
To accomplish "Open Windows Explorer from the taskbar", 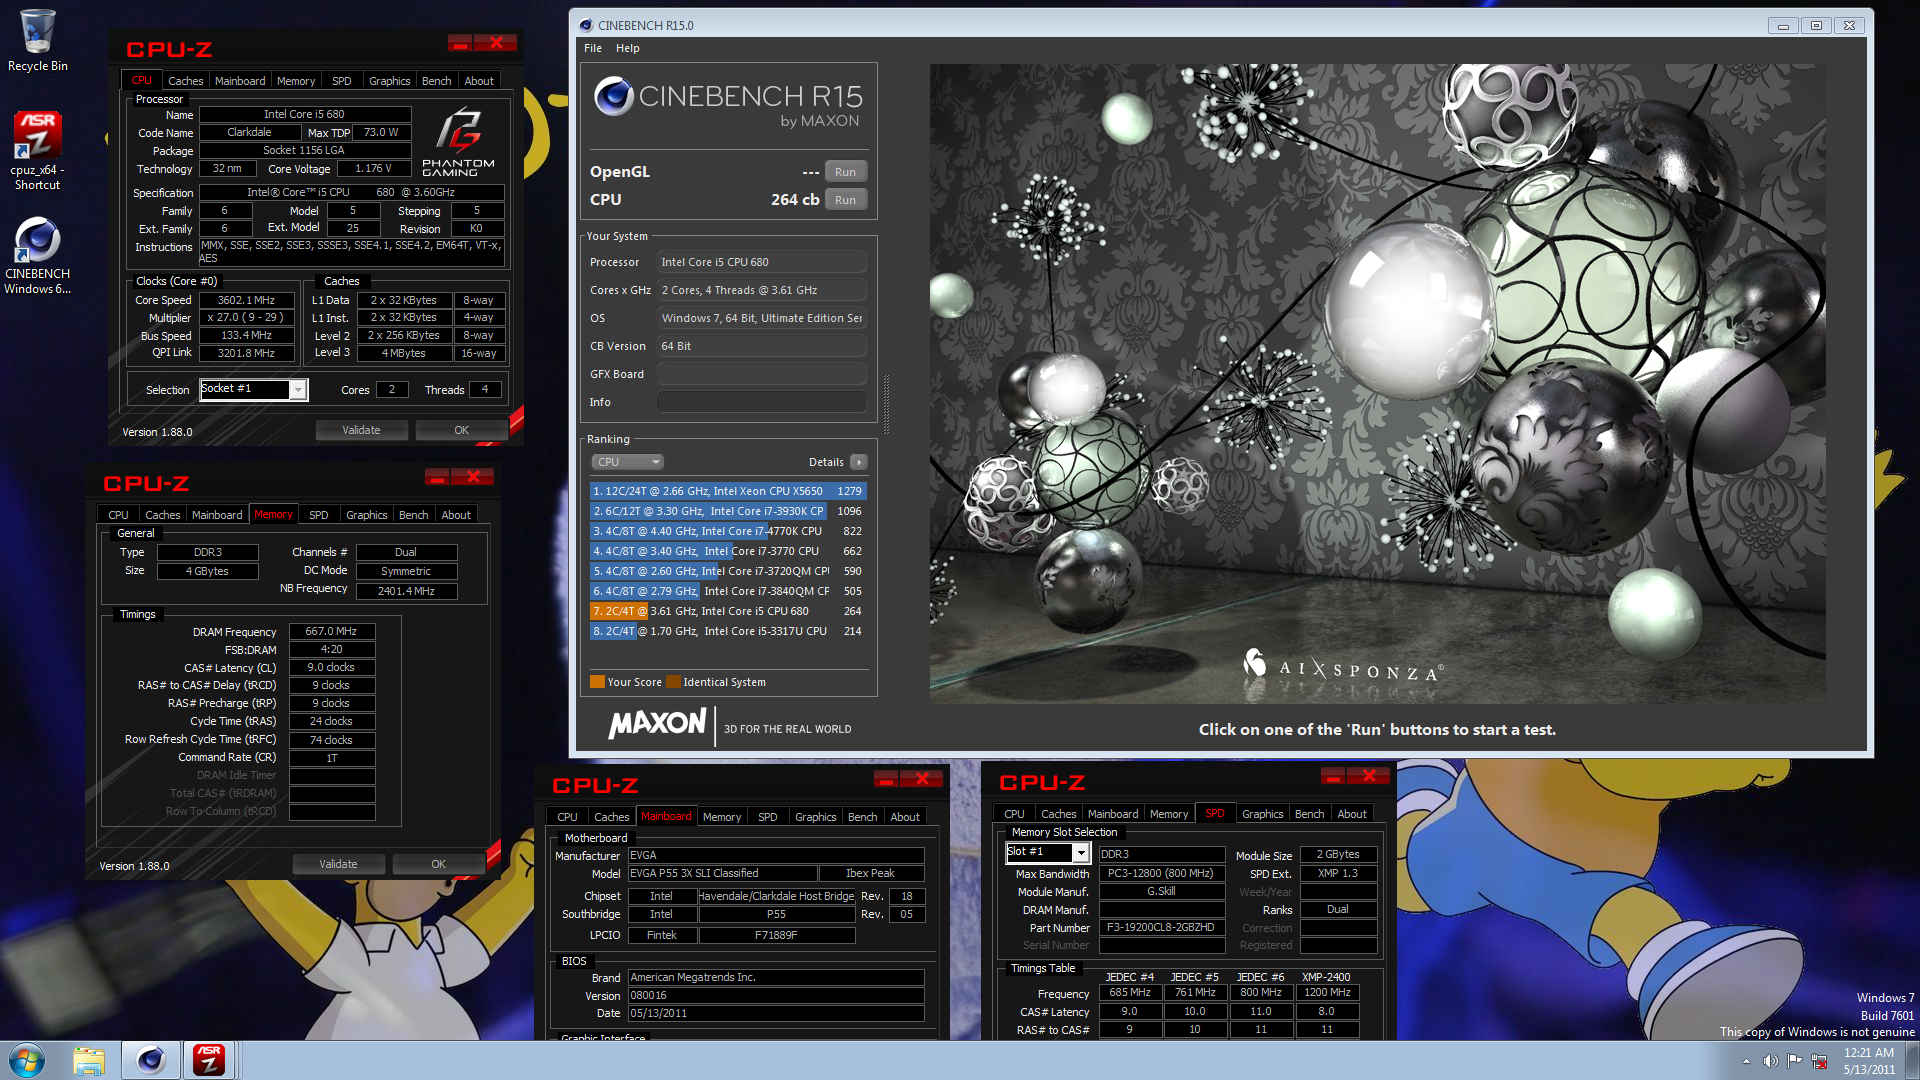I will coord(89,1060).
